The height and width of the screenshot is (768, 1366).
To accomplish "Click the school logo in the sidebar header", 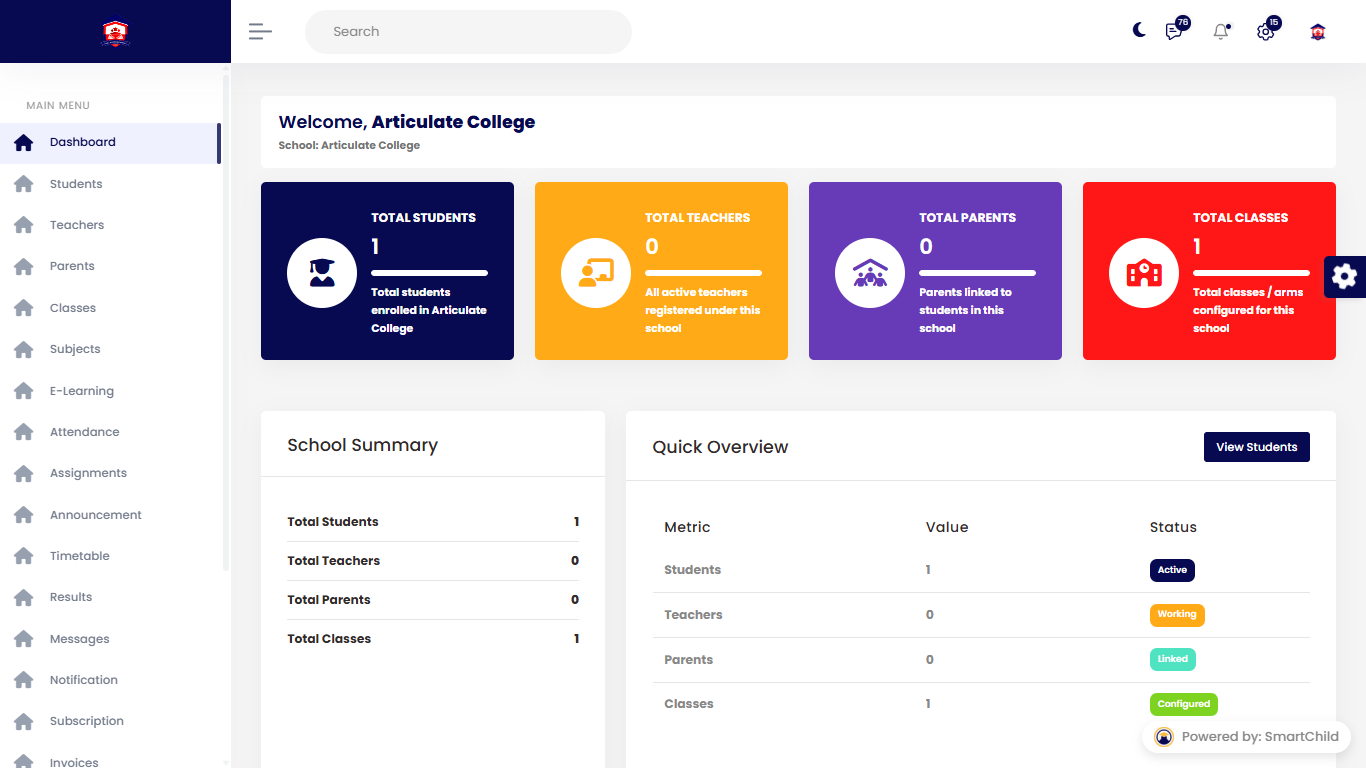I will pos(116,33).
